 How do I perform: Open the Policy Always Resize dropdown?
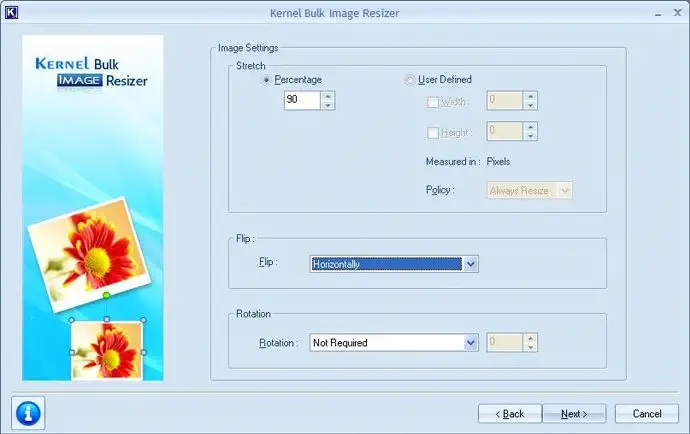click(529, 191)
